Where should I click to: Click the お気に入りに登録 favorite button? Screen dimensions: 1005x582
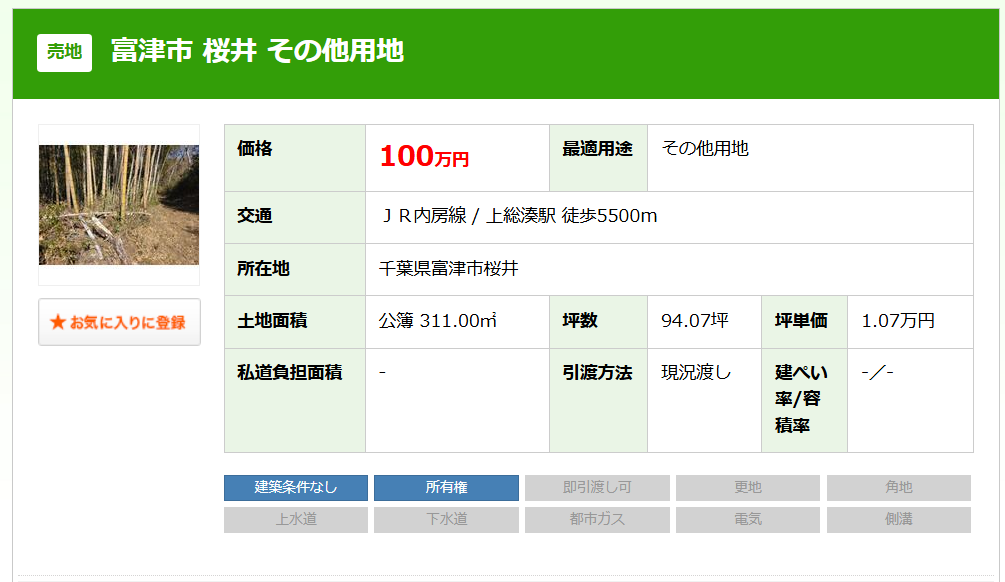click(119, 322)
